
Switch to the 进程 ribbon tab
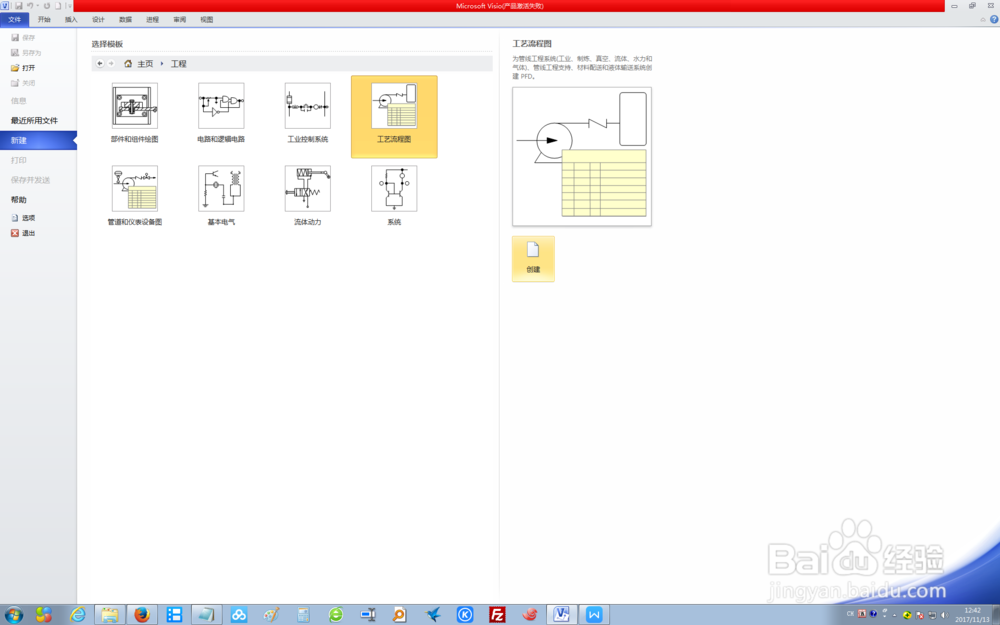(152, 20)
